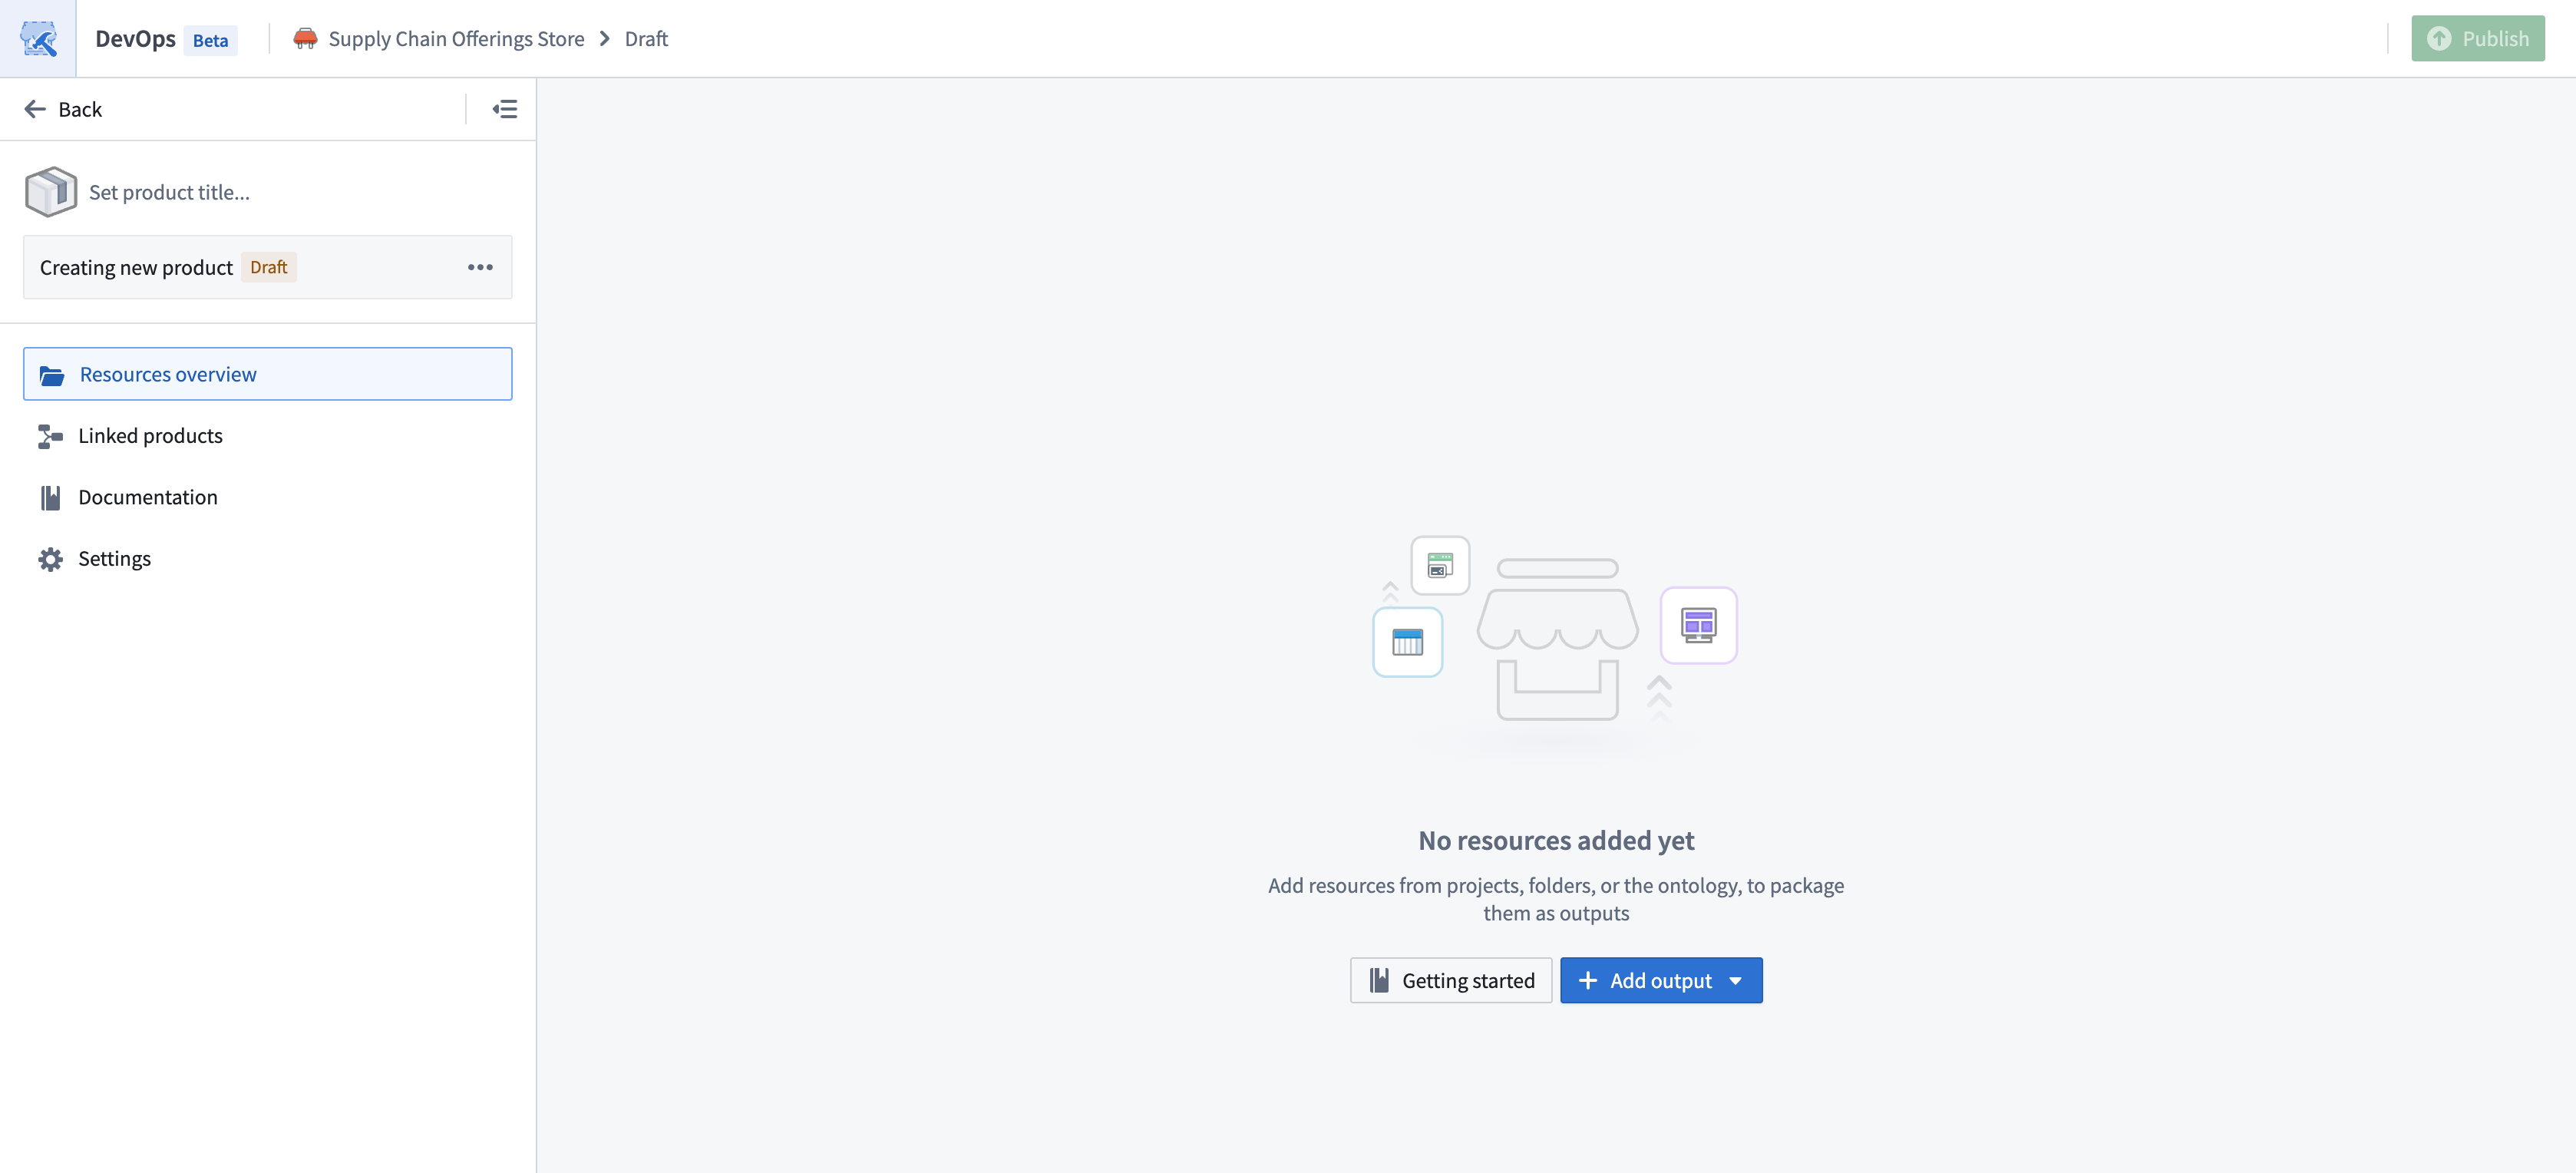Open the Linked products section
The width and height of the screenshot is (2576, 1173).
pyautogui.click(x=150, y=436)
